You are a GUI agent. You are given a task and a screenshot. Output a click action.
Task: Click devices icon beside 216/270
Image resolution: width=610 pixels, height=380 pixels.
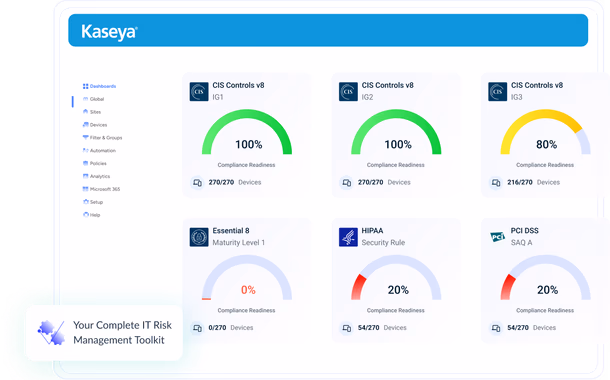496,182
